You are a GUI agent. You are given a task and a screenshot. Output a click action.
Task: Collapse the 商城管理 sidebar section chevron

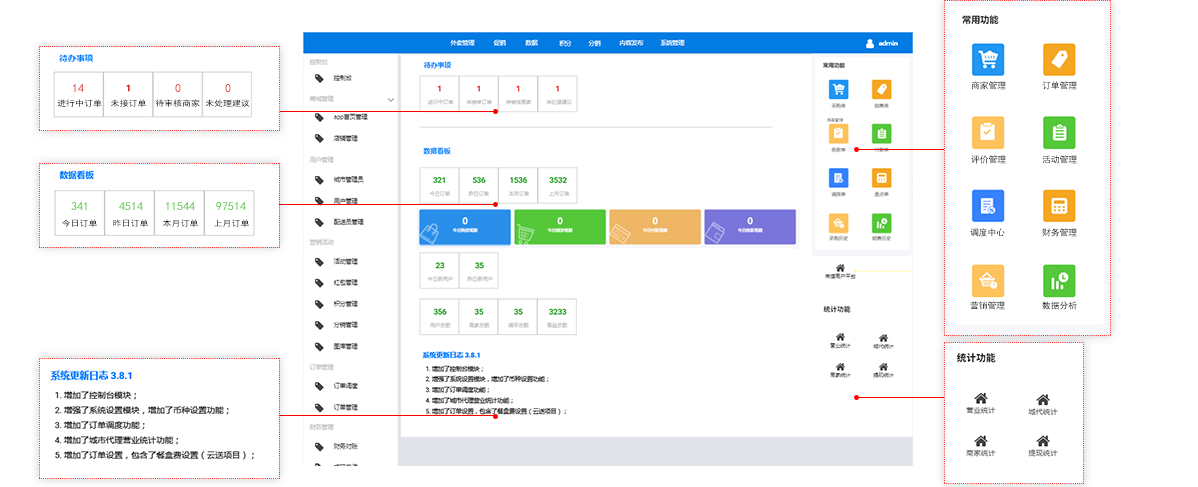pos(390,99)
